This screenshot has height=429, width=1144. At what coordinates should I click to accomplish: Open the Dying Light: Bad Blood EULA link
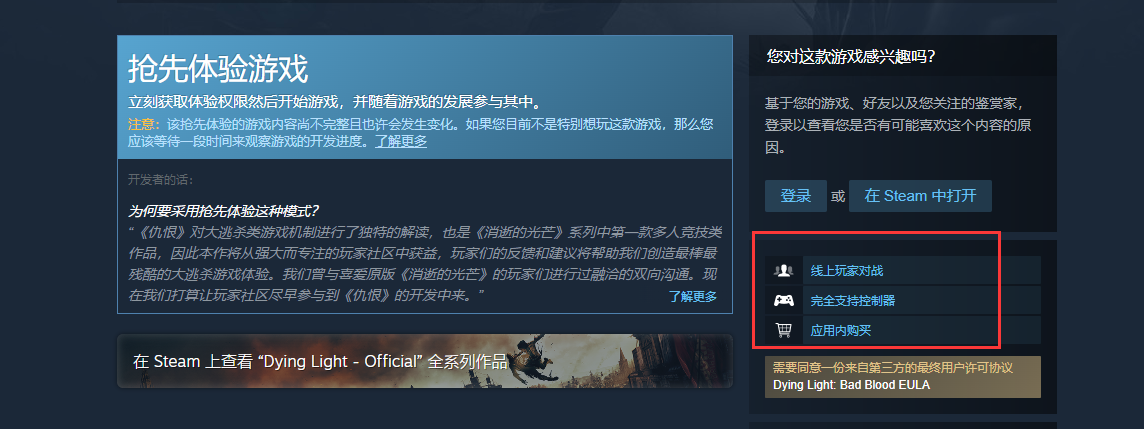point(851,385)
